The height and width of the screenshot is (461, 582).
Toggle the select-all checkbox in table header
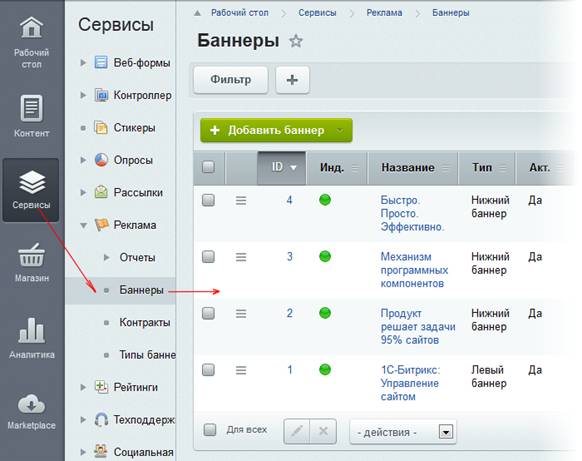[x=208, y=167]
